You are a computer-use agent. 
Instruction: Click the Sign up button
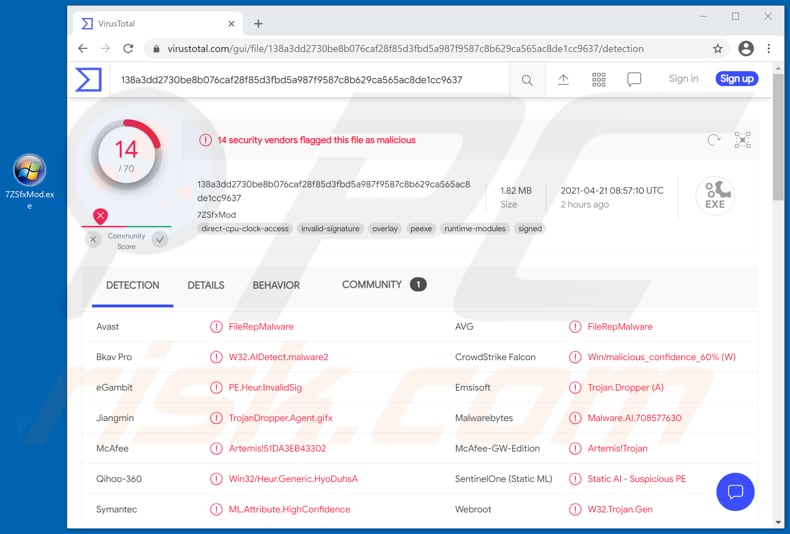pyautogui.click(x=737, y=79)
